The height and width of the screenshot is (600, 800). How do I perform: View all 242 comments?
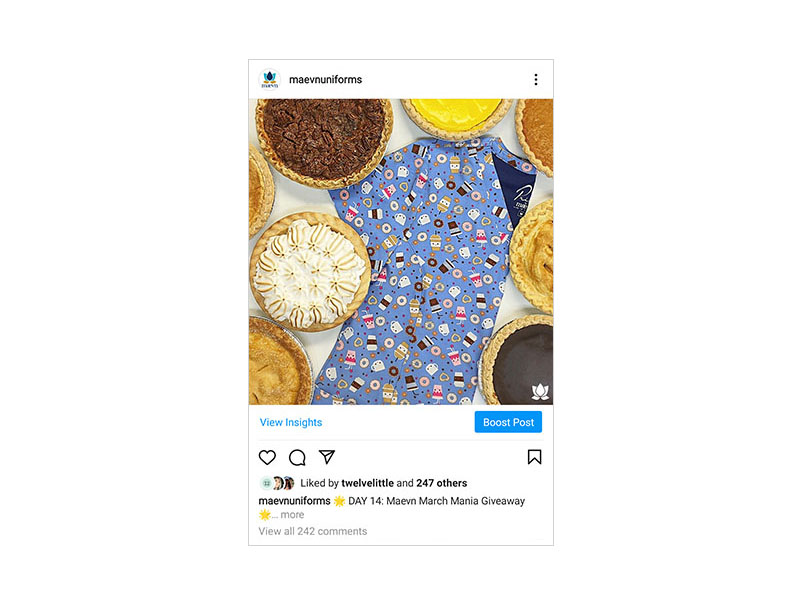pos(313,531)
